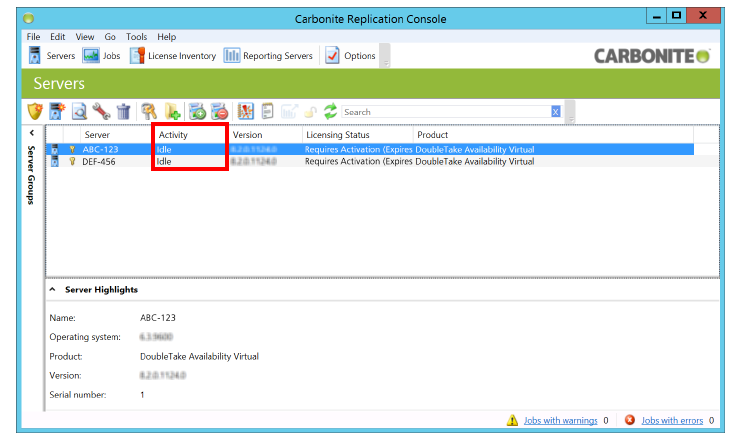Screen dimensions: 742x446
Task: Click the Uninstall icon with red minus
Action: (x=219, y=112)
